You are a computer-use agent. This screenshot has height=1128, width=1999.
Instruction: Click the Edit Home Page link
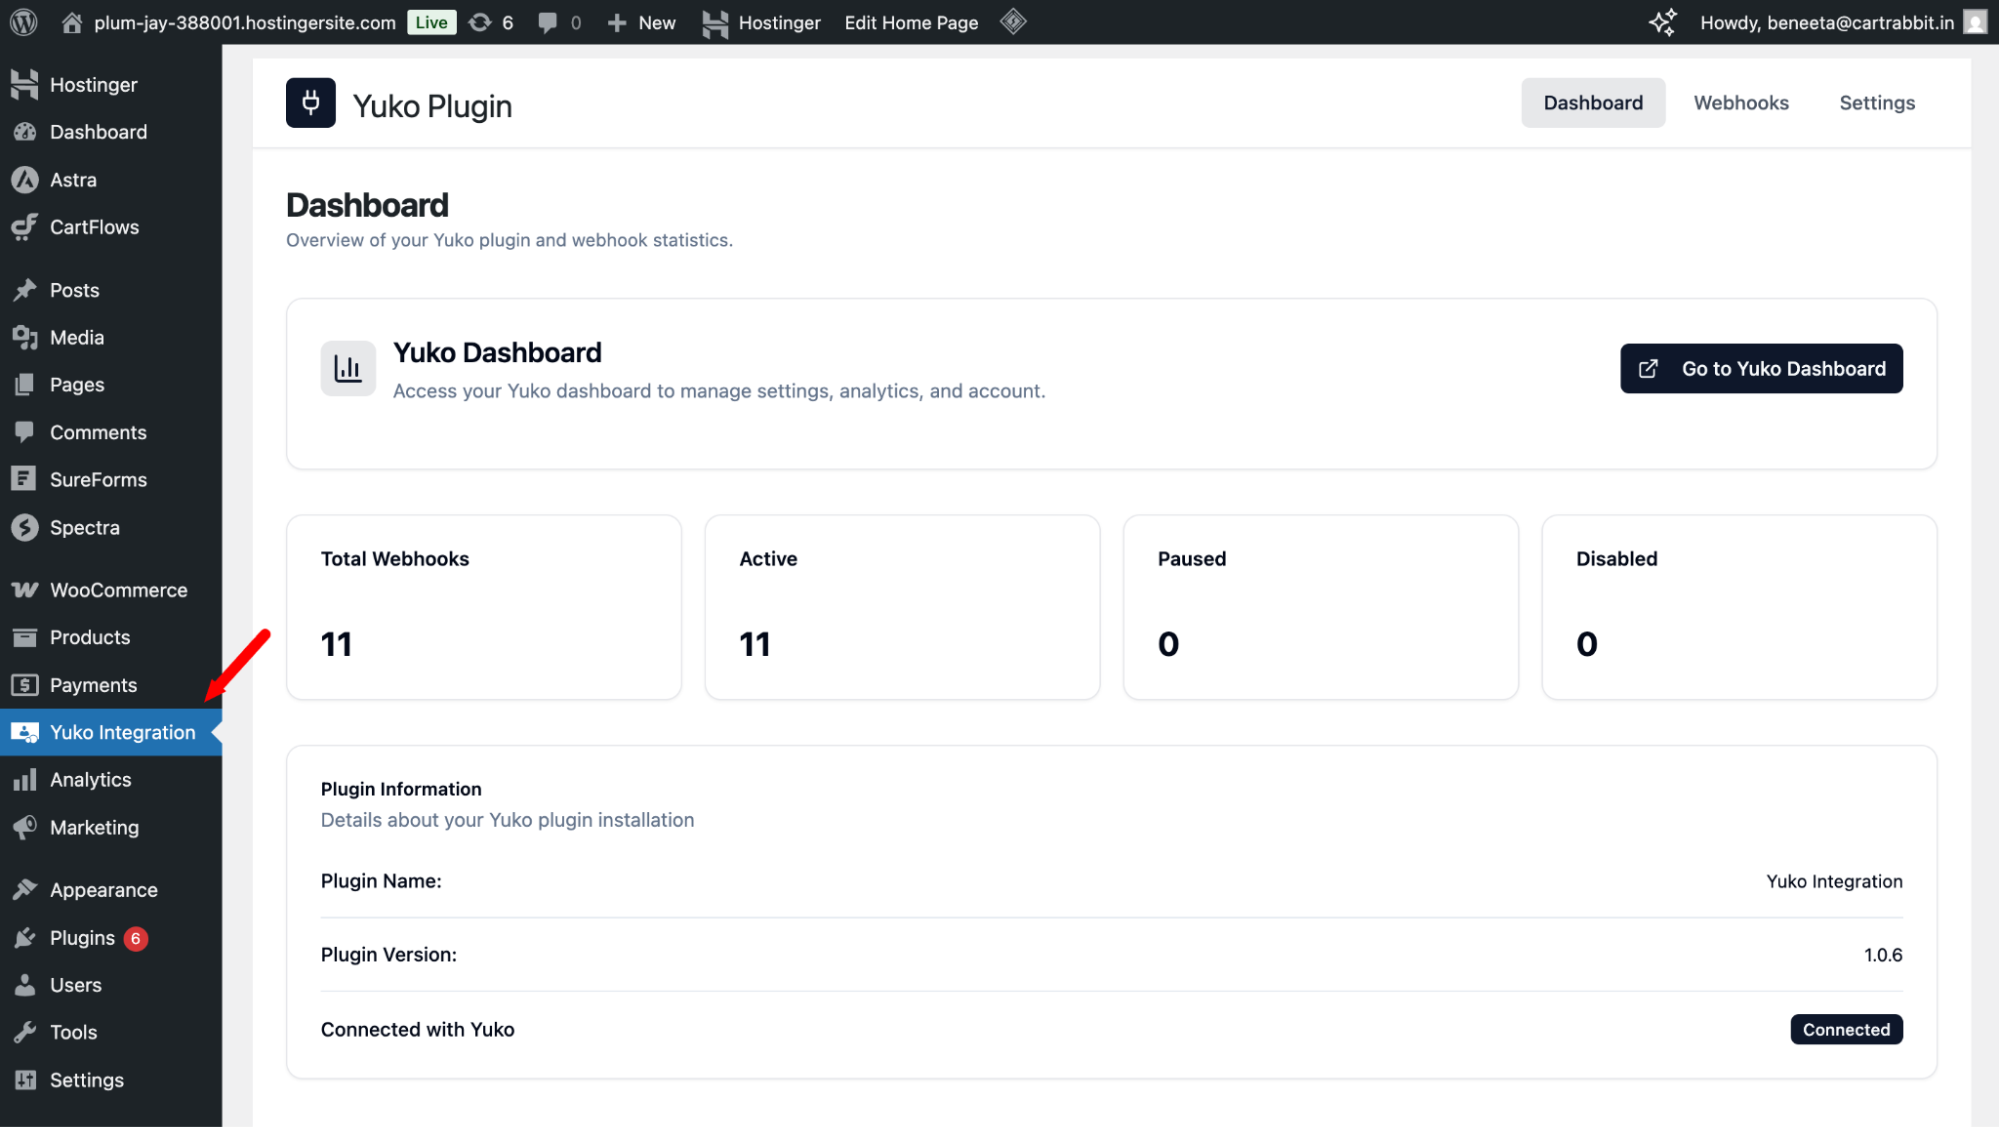[910, 22]
